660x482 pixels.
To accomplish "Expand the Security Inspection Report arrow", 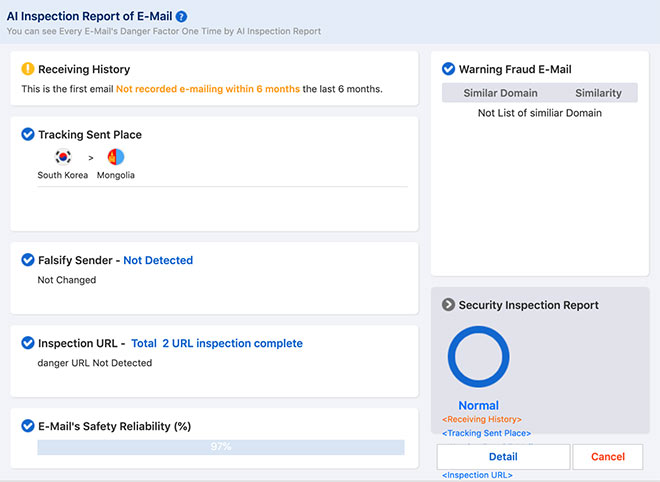I will pos(449,305).
